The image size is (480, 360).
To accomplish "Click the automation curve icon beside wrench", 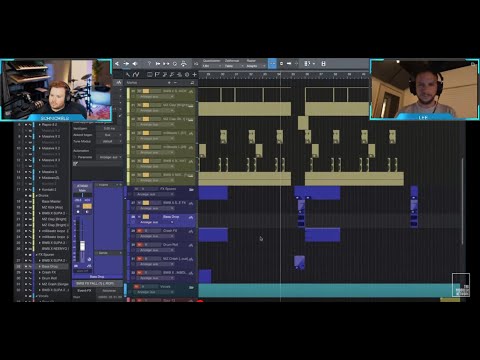I will [136, 74].
